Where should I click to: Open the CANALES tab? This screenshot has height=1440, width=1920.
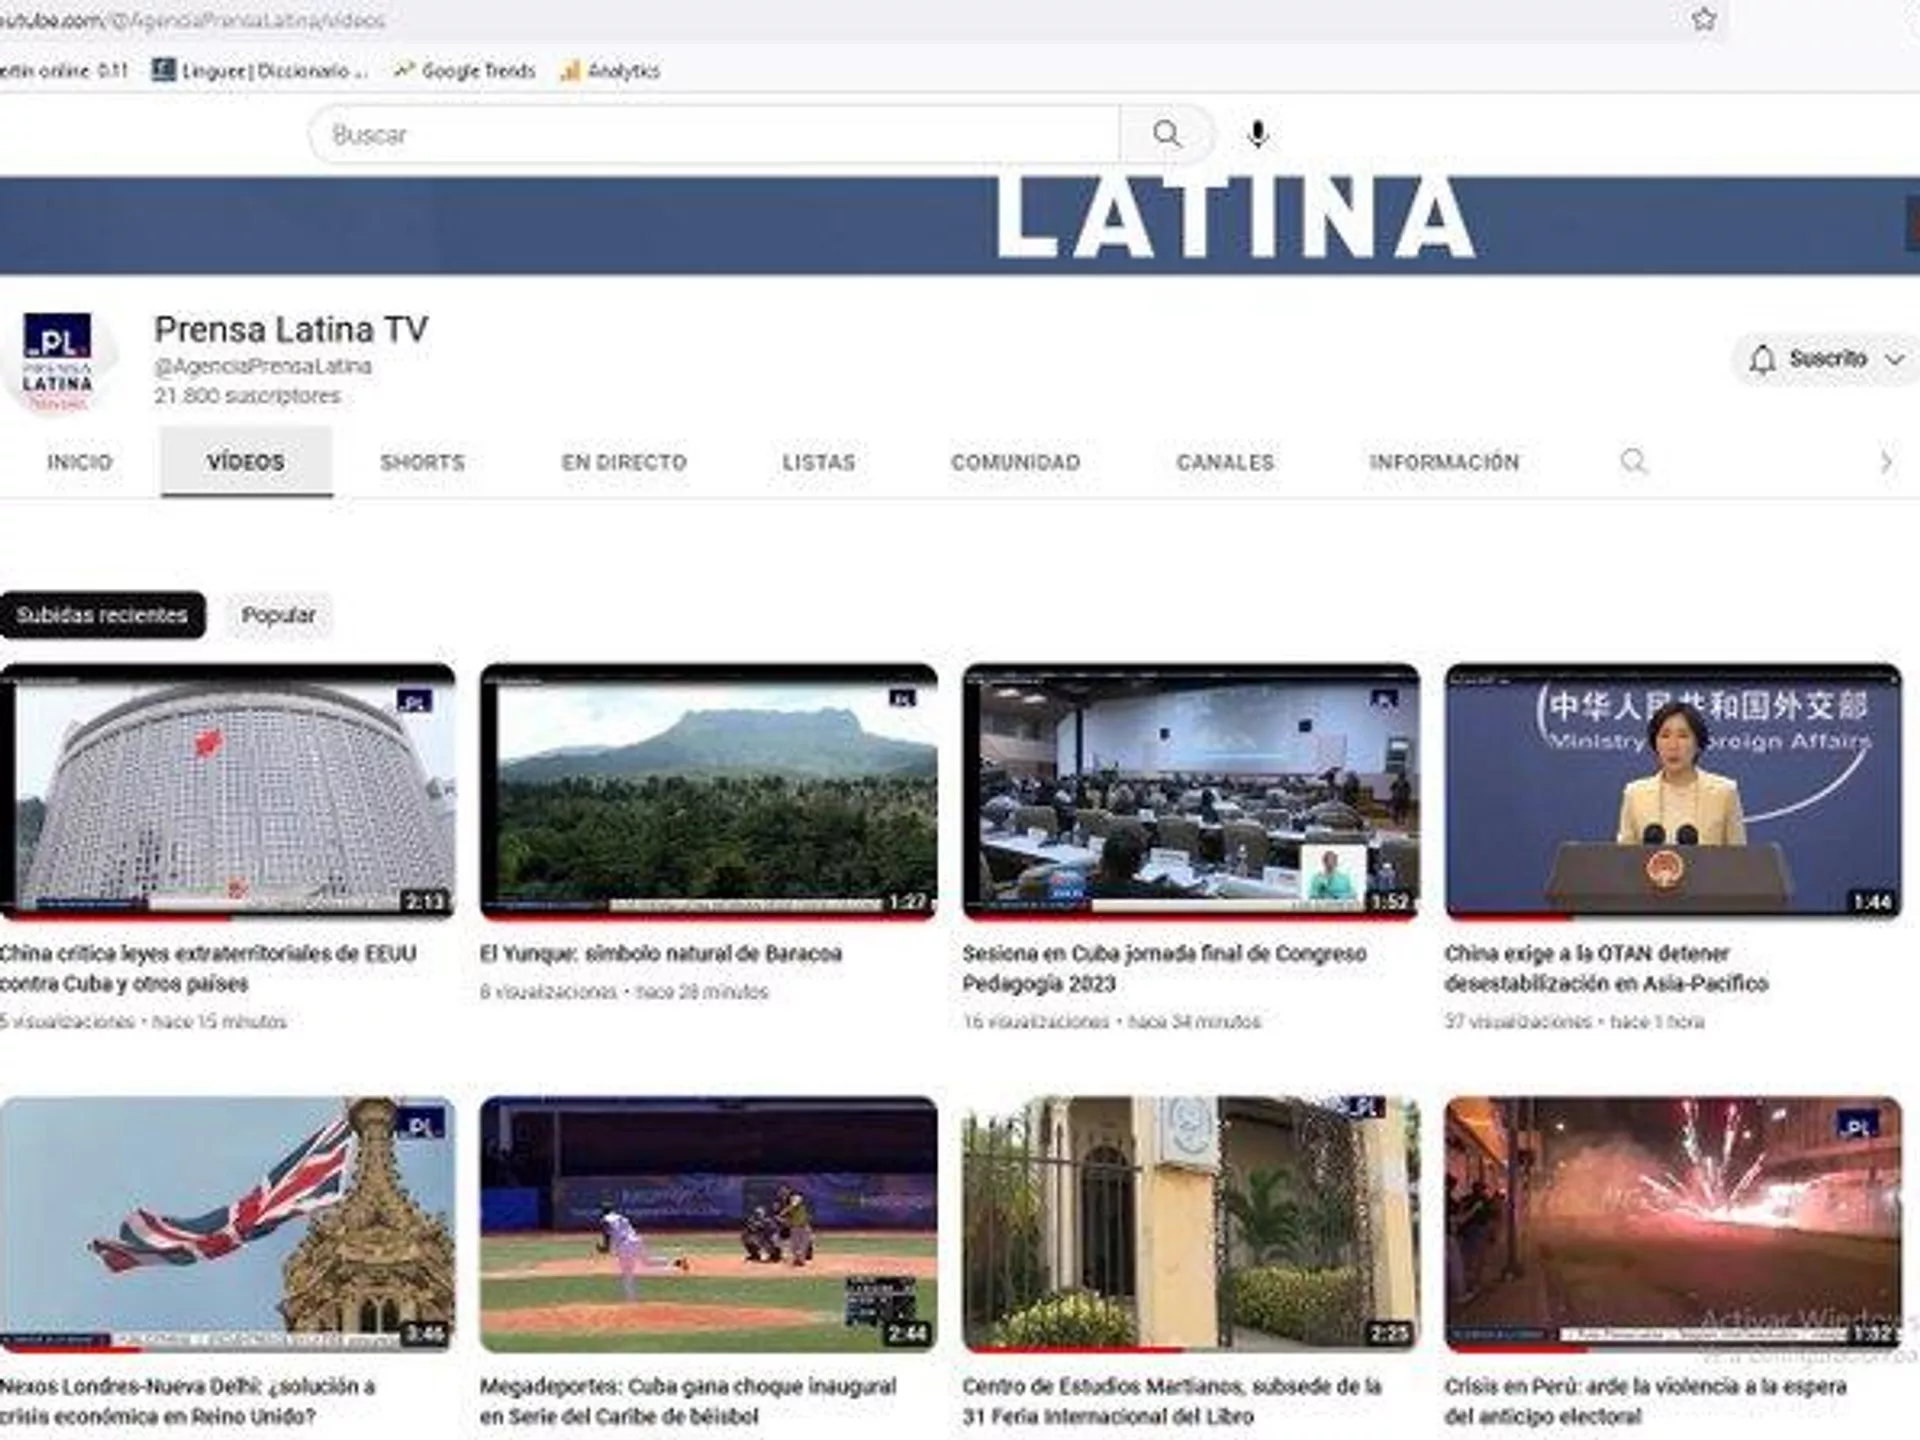point(1225,462)
